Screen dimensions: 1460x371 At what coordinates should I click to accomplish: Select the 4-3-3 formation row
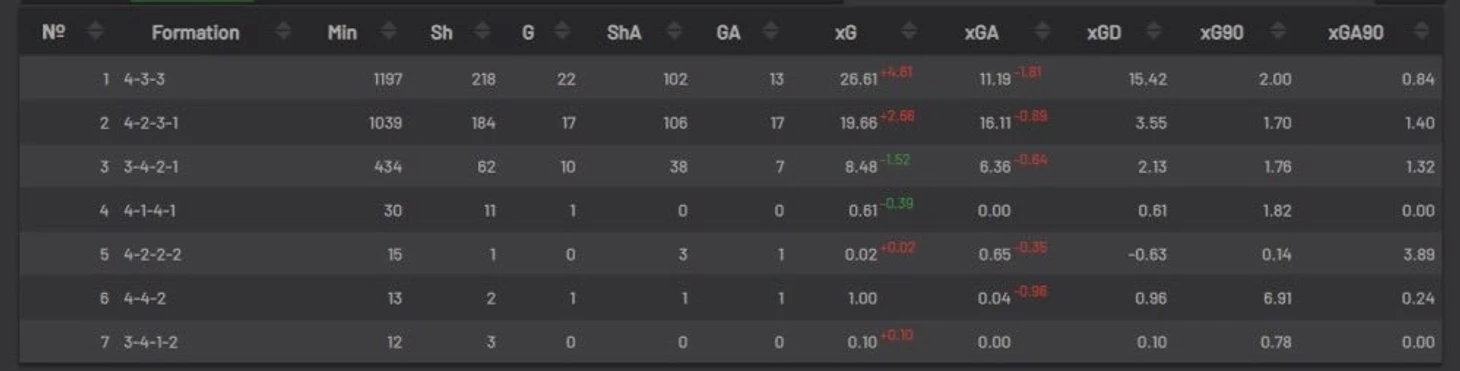(x=730, y=79)
